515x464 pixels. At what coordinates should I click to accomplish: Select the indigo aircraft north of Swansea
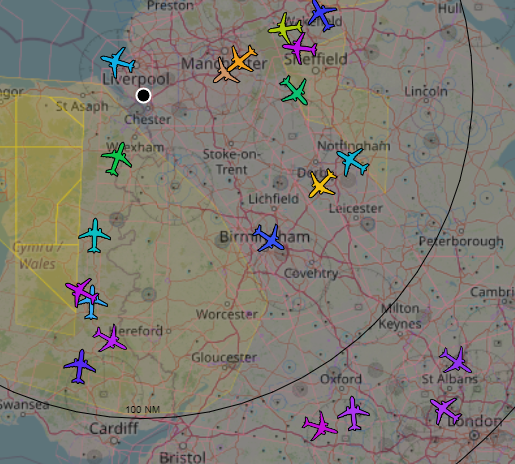80,367
